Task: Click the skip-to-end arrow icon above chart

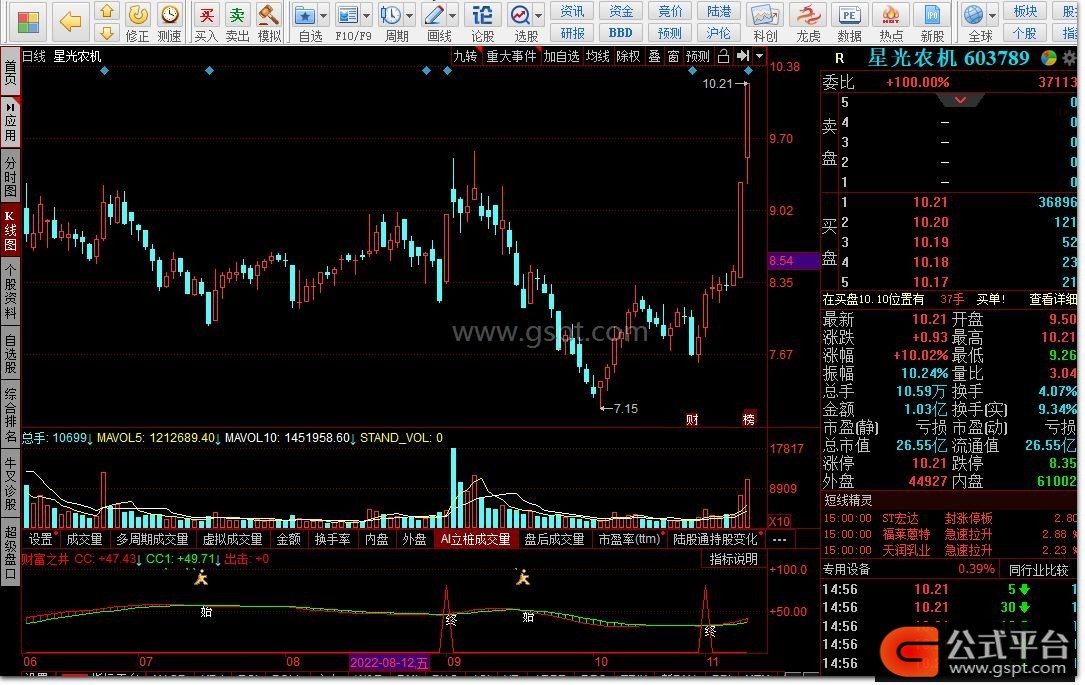Action: (x=742, y=56)
